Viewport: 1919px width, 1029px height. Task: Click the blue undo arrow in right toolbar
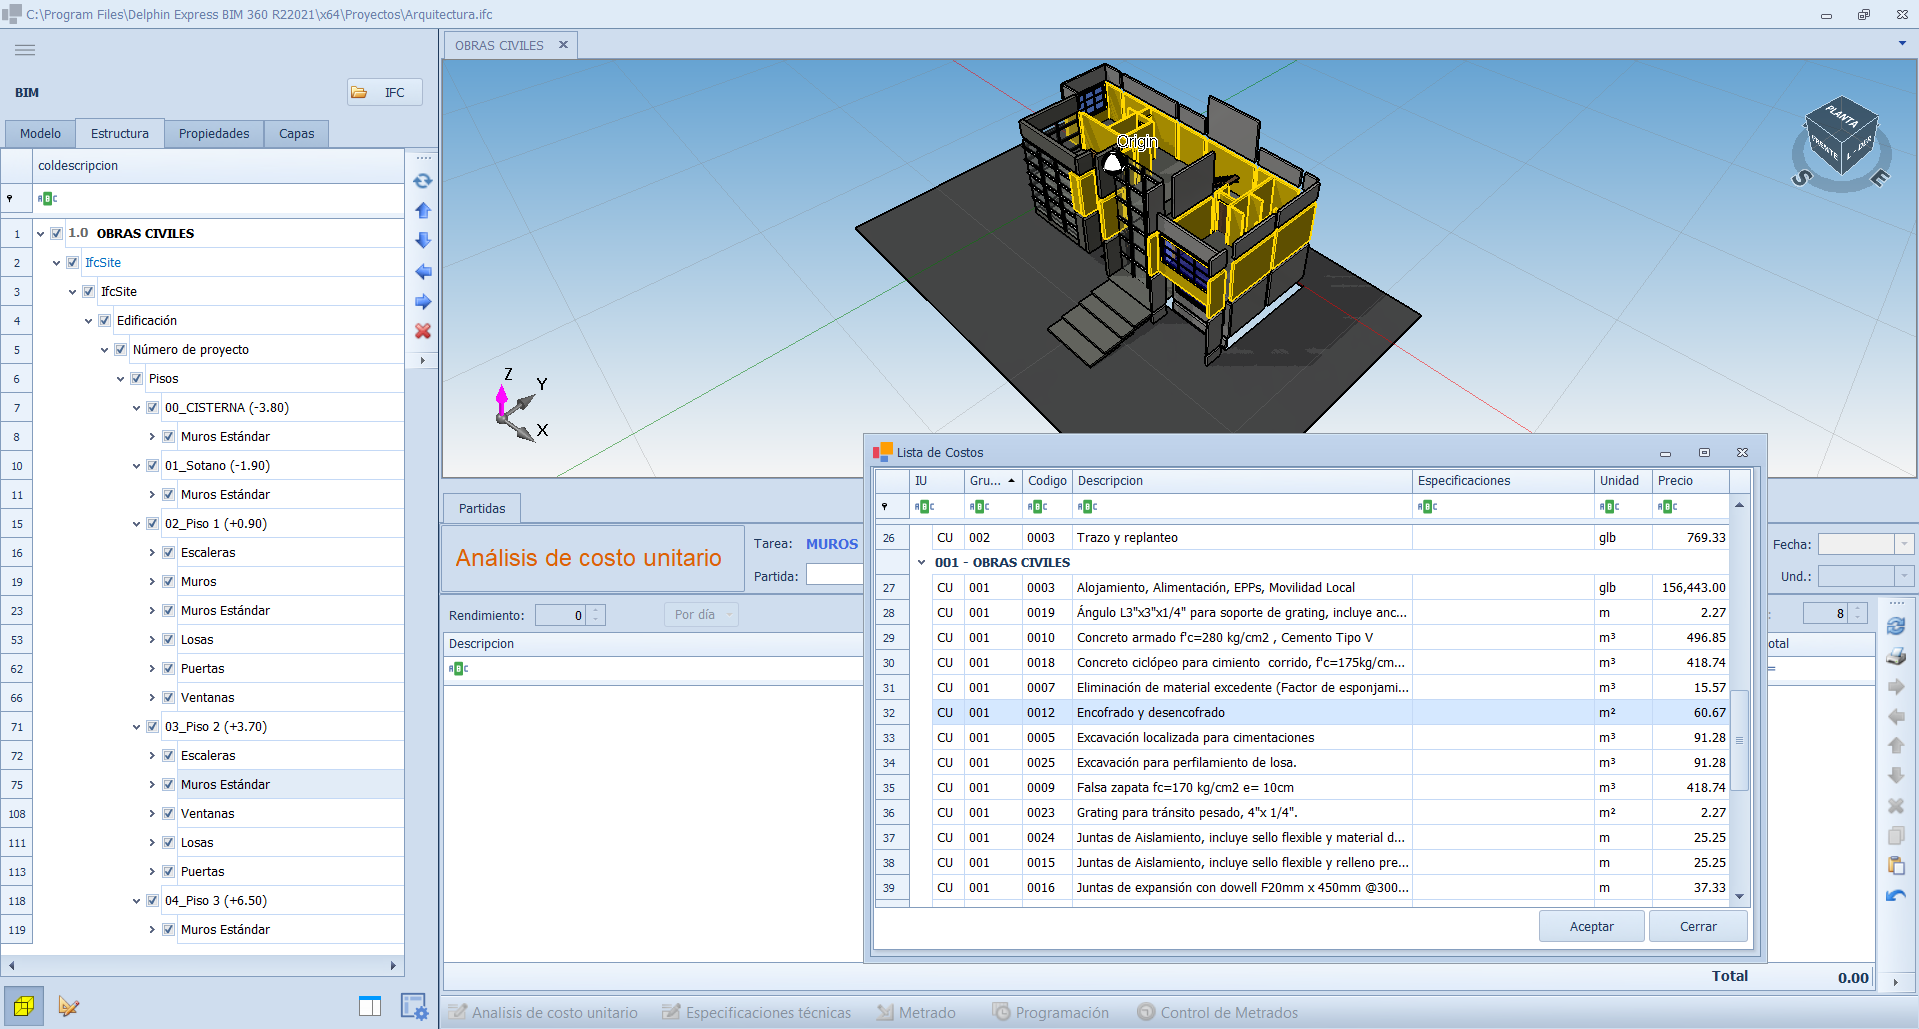click(x=1896, y=896)
